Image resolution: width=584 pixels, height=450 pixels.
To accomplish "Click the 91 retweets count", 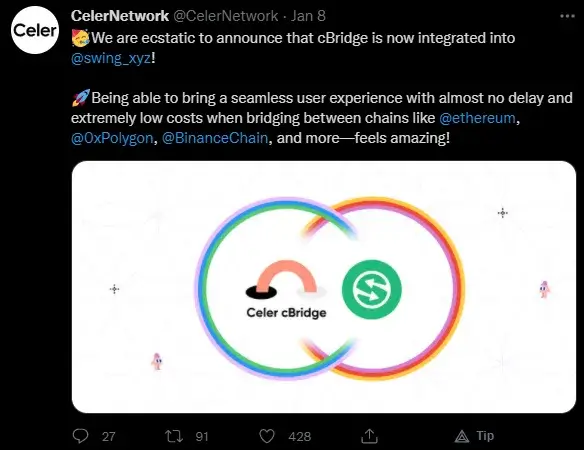I will pyautogui.click(x=202, y=436).
